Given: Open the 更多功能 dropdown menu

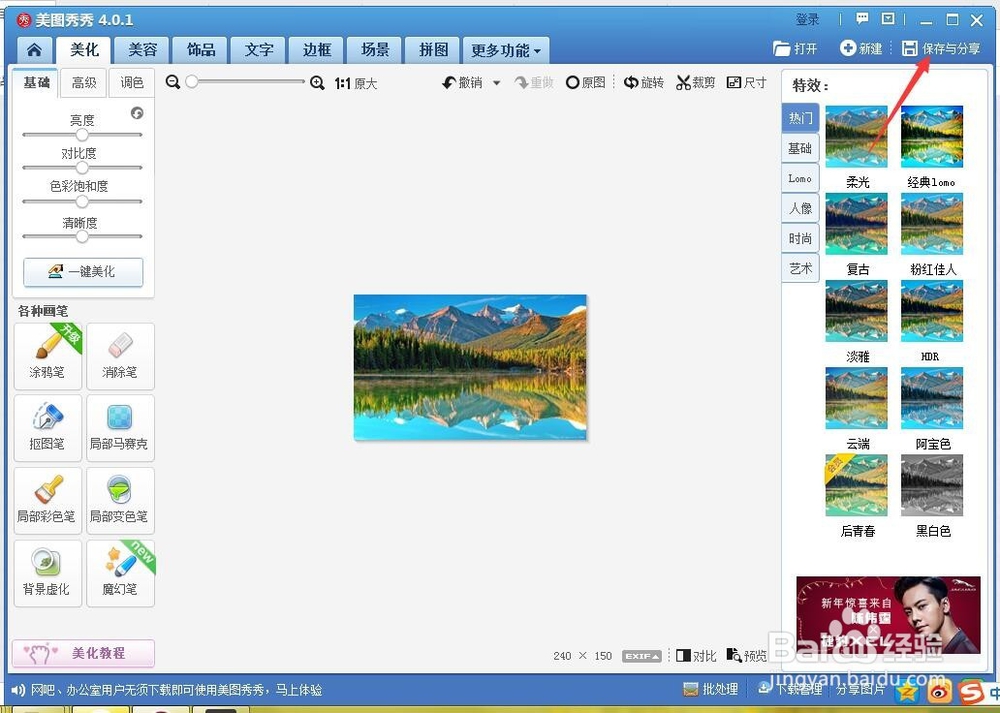Looking at the screenshot, I should pyautogui.click(x=506, y=49).
